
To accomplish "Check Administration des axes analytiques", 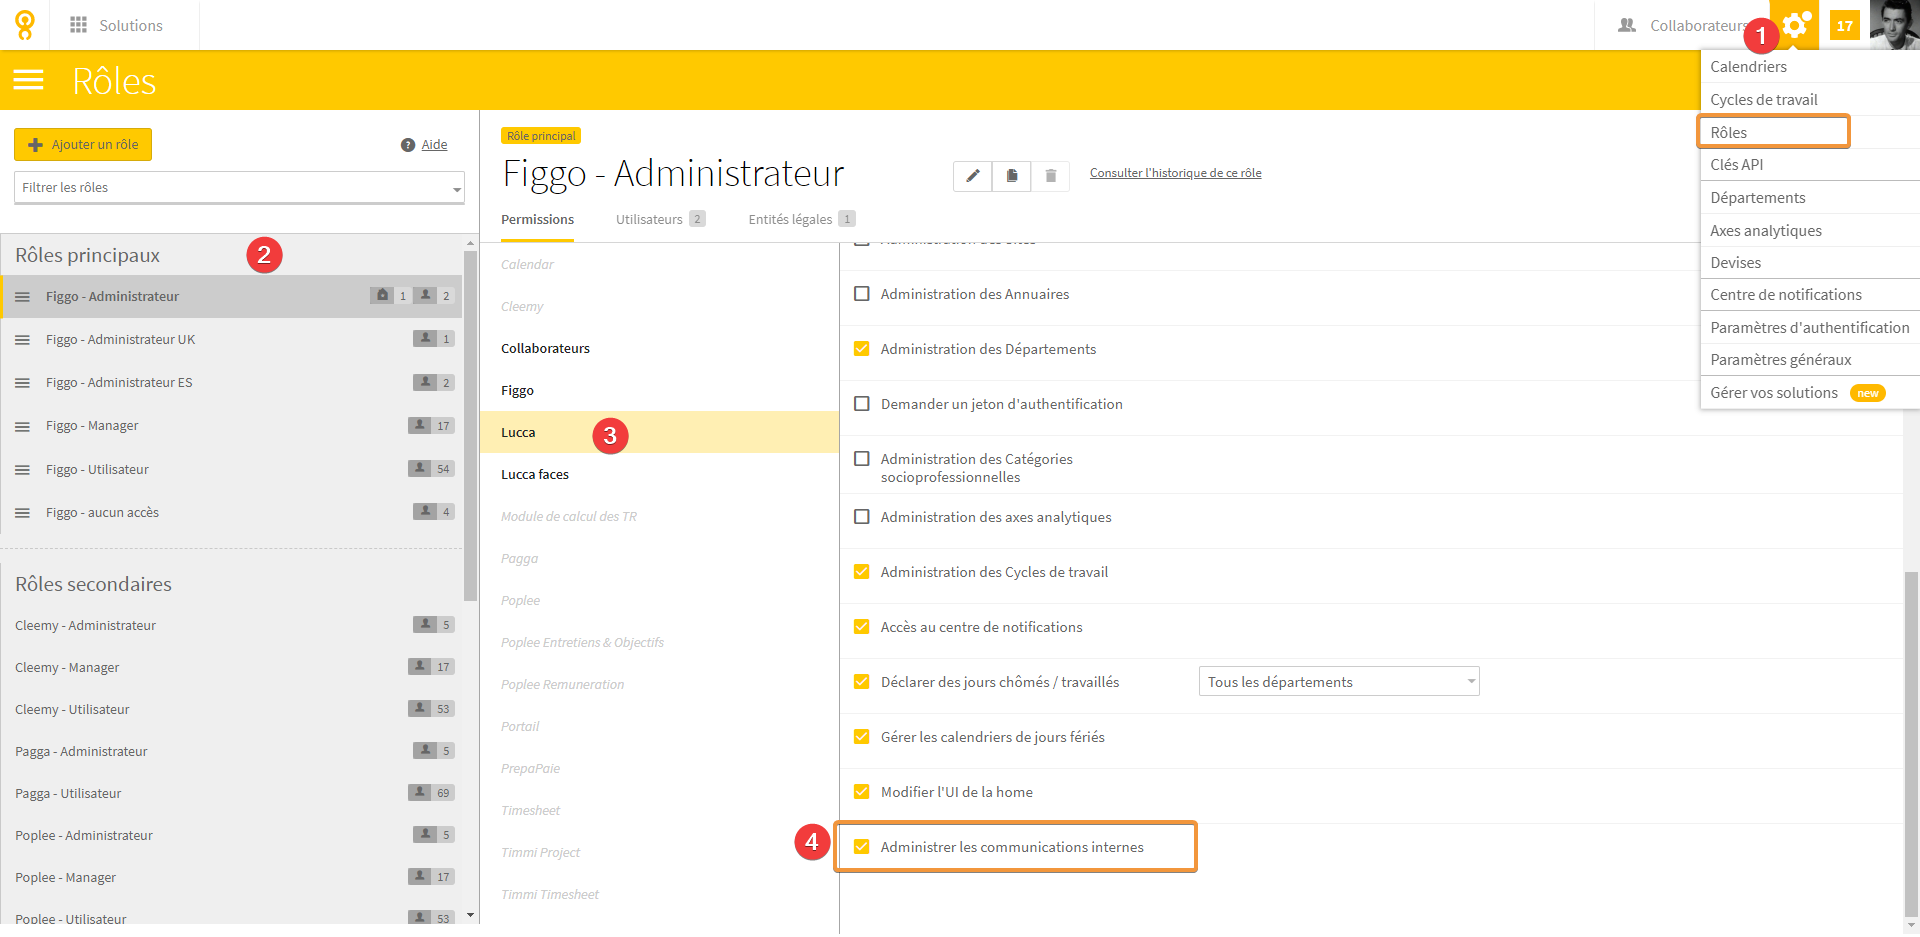I will (x=862, y=517).
